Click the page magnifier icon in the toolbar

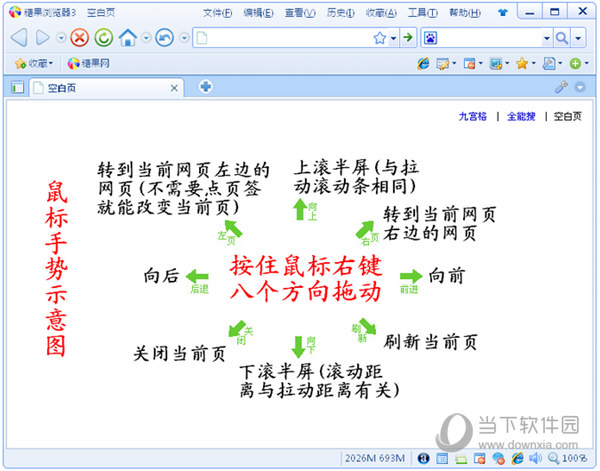pyautogui.click(x=549, y=64)
